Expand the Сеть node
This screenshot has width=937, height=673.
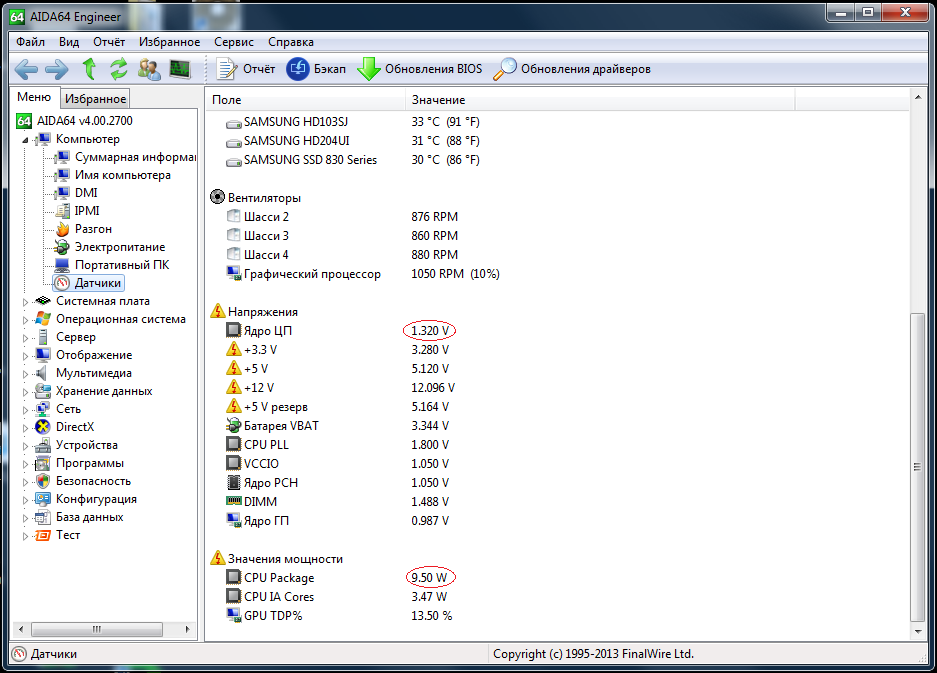(25, 410)
